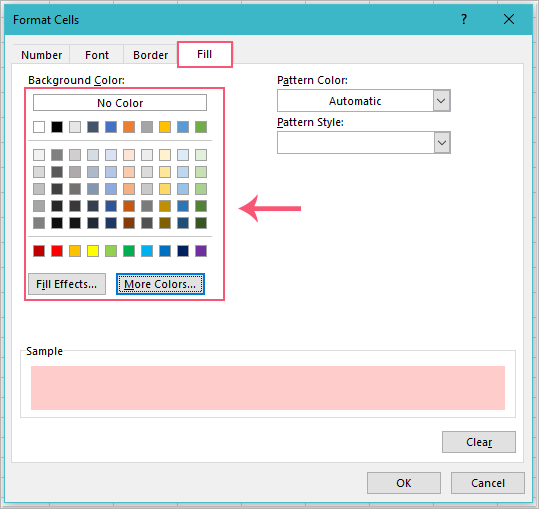Pick light blue standard color swatch
The image size is (539, 509).
(x=147, y=251)
